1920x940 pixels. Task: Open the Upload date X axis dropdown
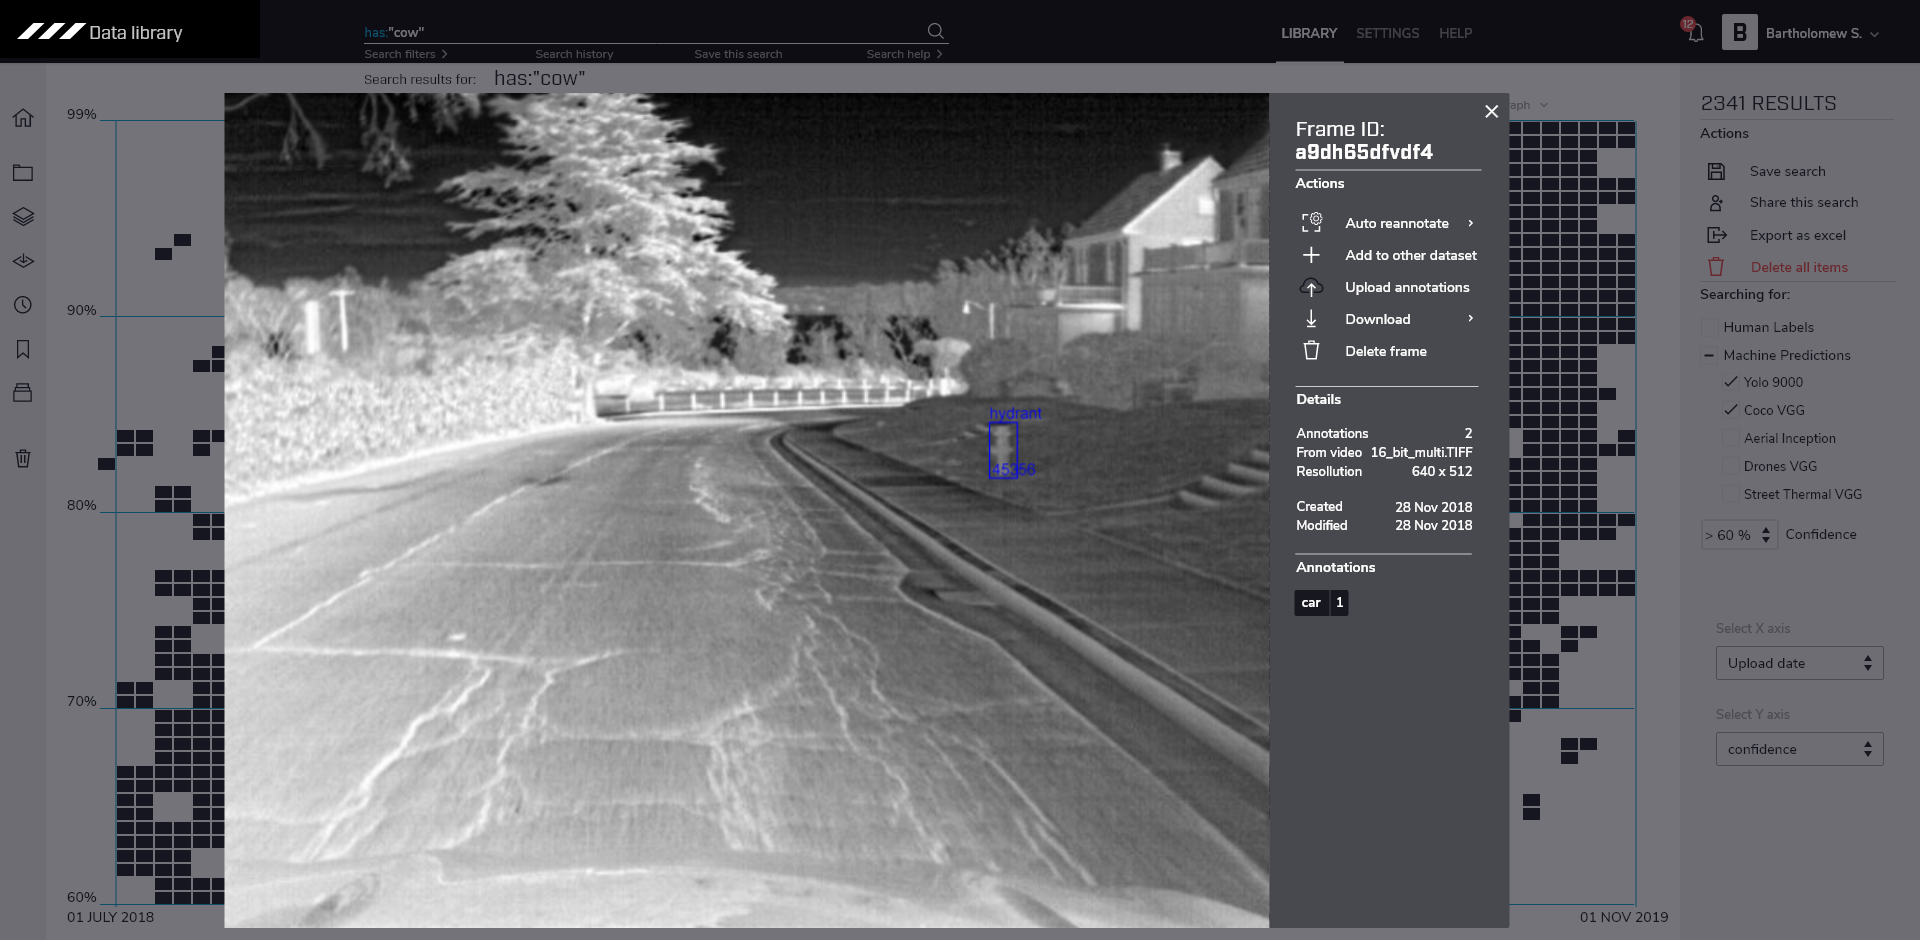(1799, 663)
